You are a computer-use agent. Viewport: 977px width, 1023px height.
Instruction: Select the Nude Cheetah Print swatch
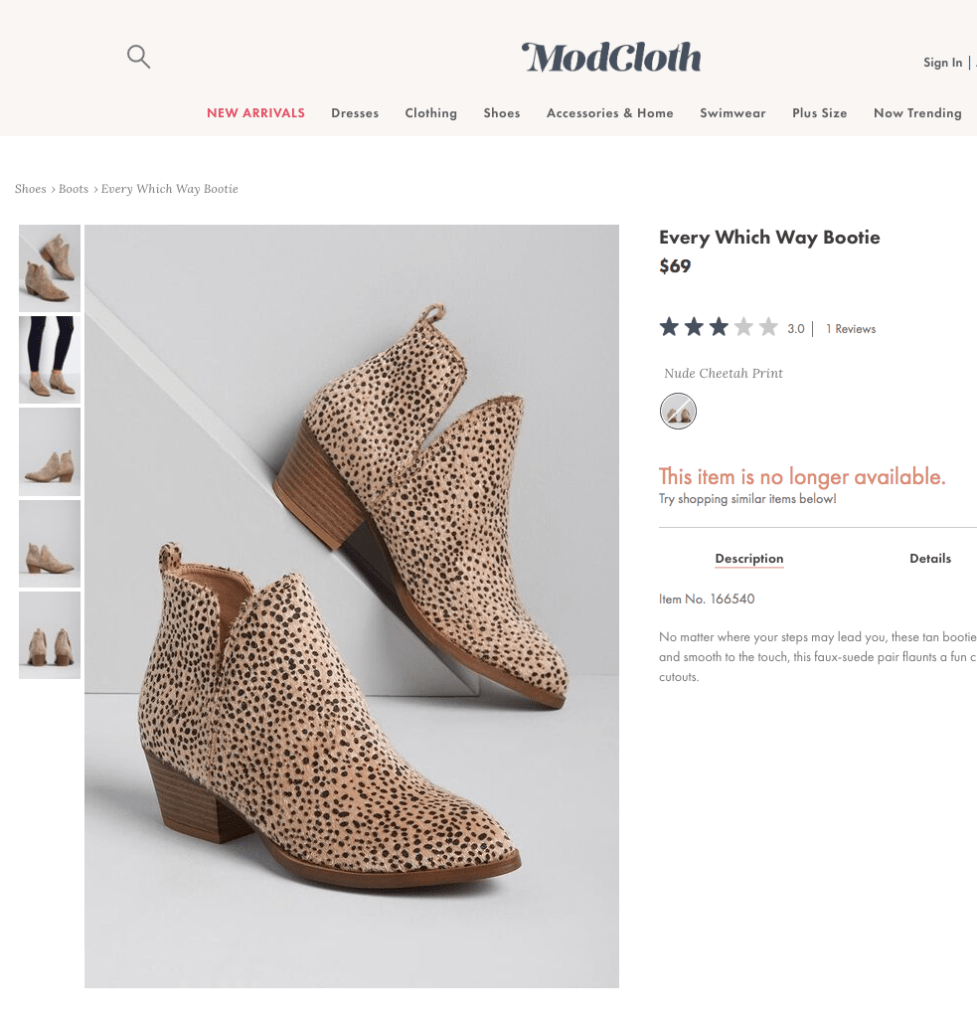678,411
